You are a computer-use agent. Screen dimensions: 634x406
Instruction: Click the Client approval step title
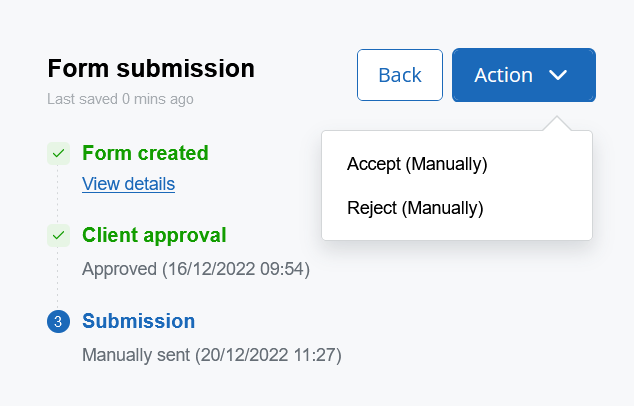tap(154, 236)
